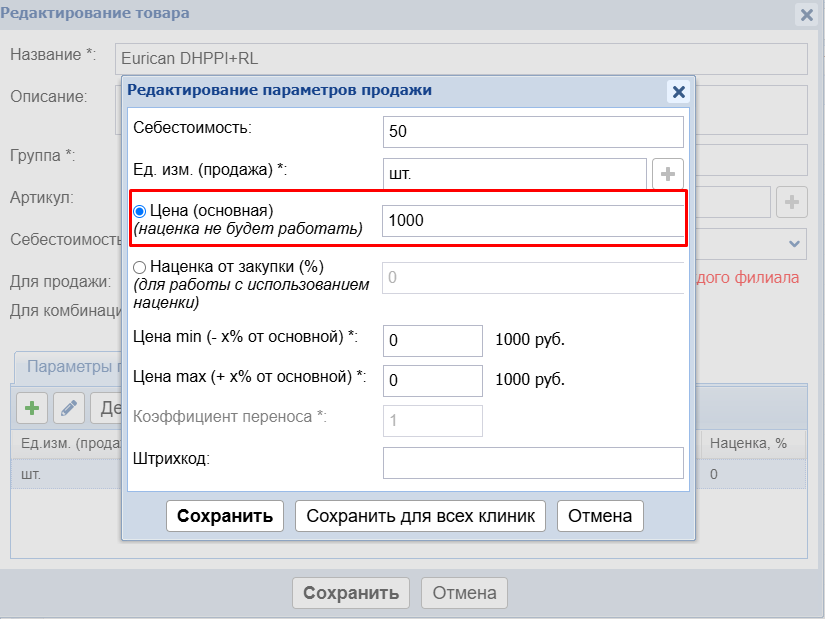This screenshot has width=825, height=619.
Task: Click the Название field with Eurican DHPPI+RL
Action: (x=461, y=59)
